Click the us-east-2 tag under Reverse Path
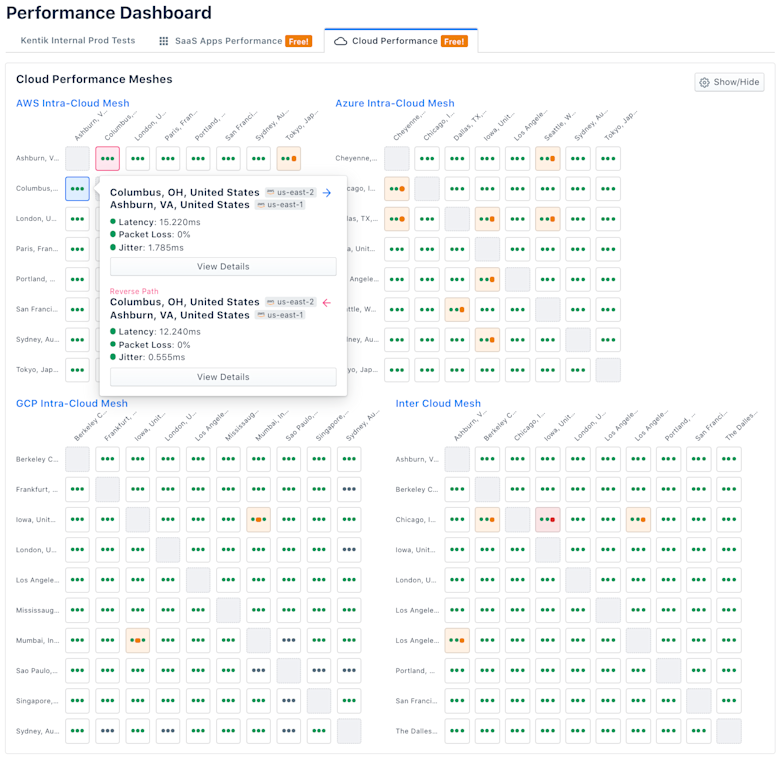 coord(291,302)
